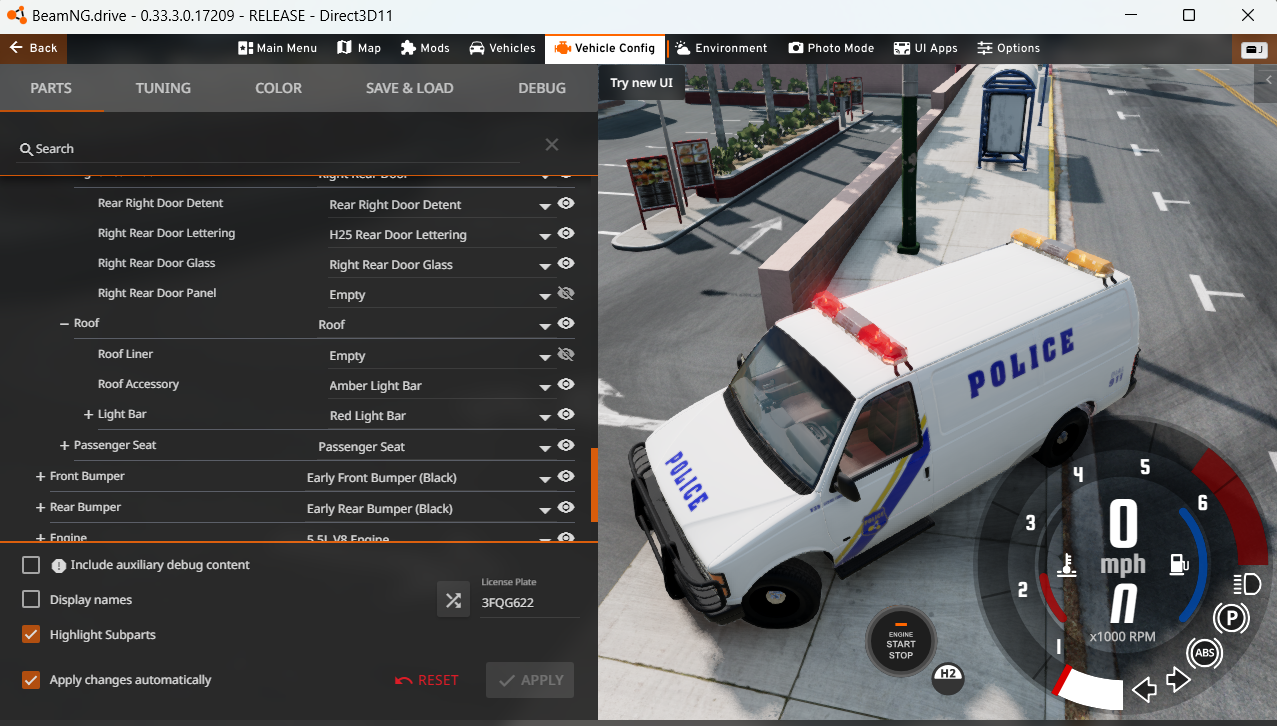Click the parking brake (P) indicator icon
Image resolution: width=1277 pixels, height=726 pixels.
(x=1232, y=620)
